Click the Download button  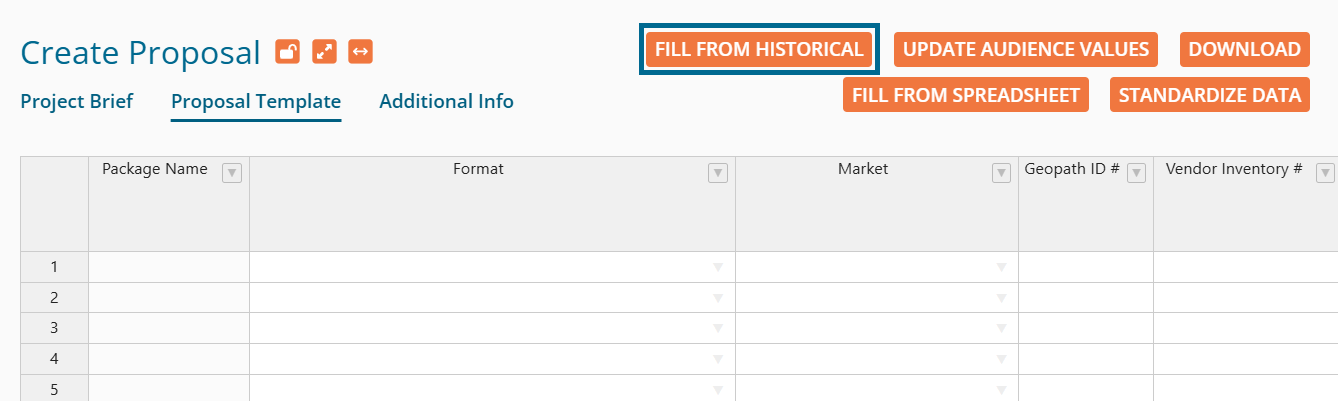1244,49
